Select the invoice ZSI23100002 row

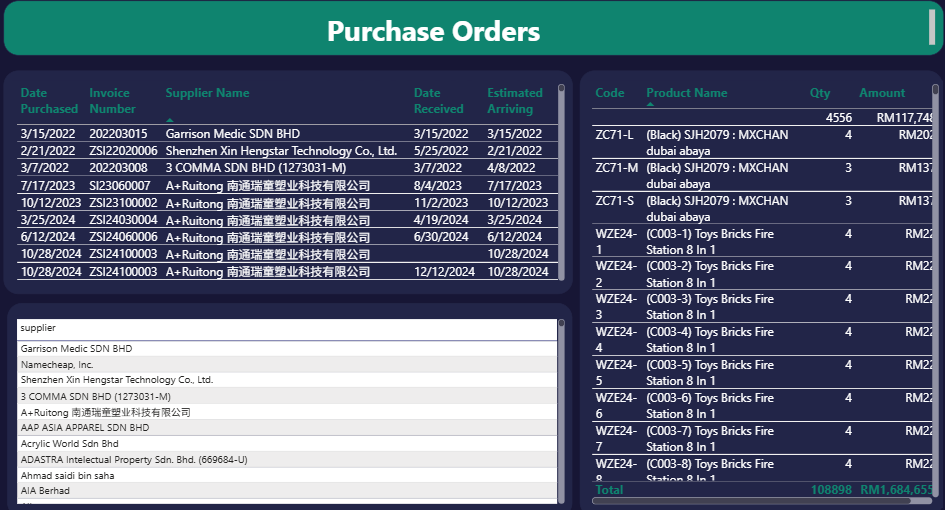coord(287,203)
